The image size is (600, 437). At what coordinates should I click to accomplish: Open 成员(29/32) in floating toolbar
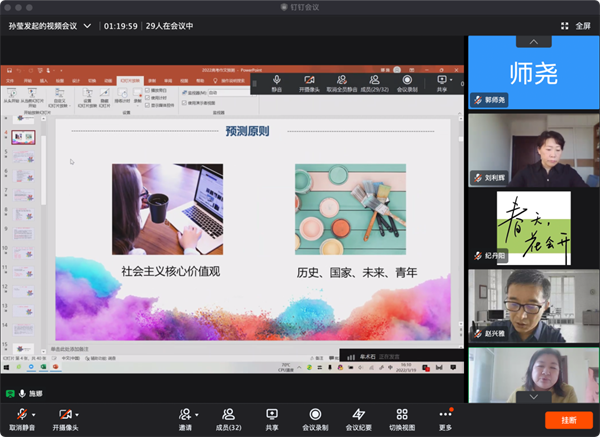point(375,83)
